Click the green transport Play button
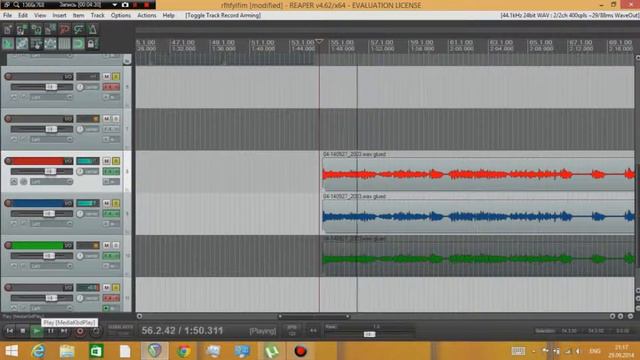 pyautogui.click(x=36, y=331)
